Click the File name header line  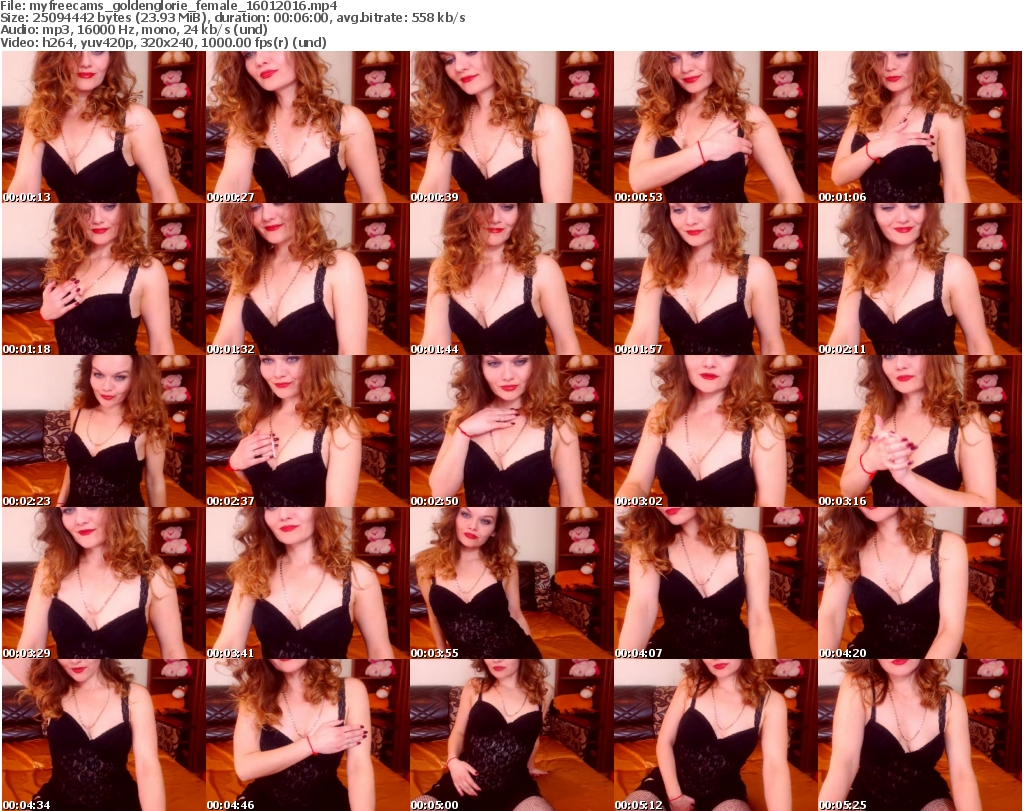click(x=169, y=6)
